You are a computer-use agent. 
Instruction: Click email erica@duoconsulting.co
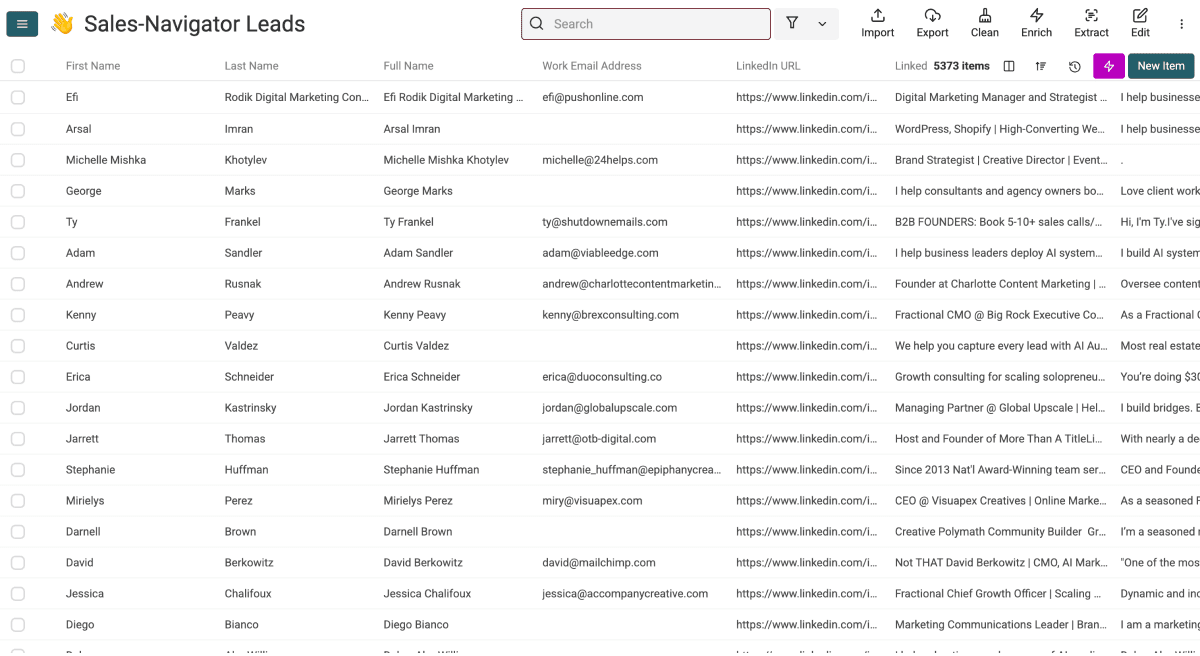tap(602, 376)
